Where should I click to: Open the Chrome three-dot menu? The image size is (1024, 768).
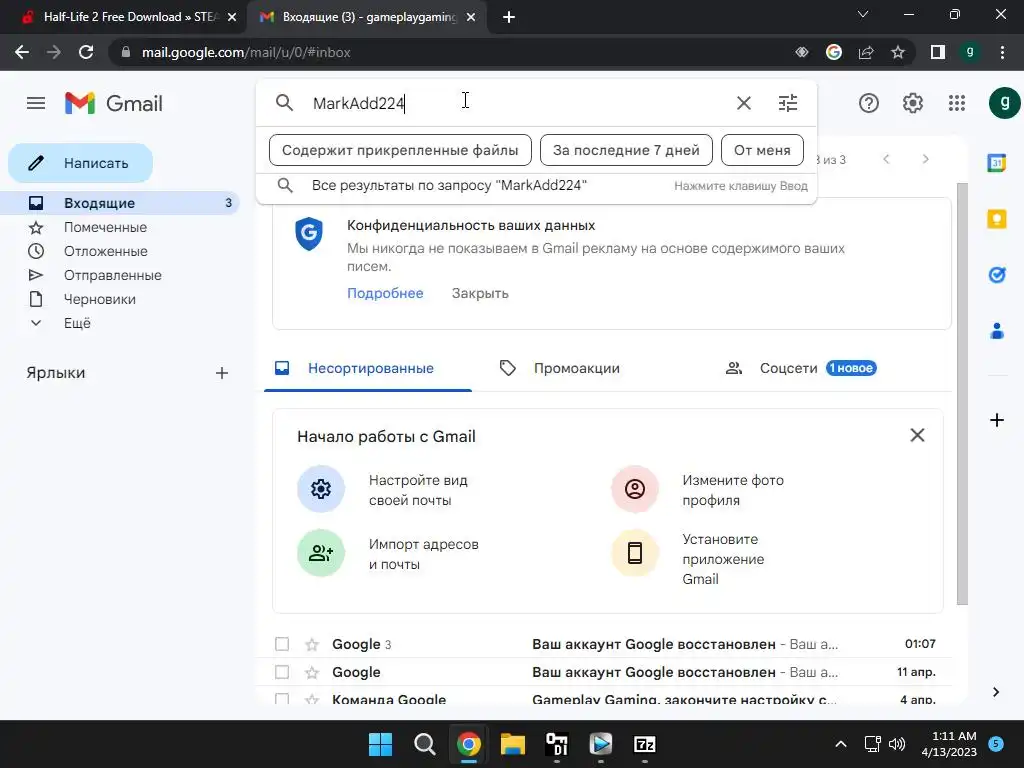point(1002,52)
